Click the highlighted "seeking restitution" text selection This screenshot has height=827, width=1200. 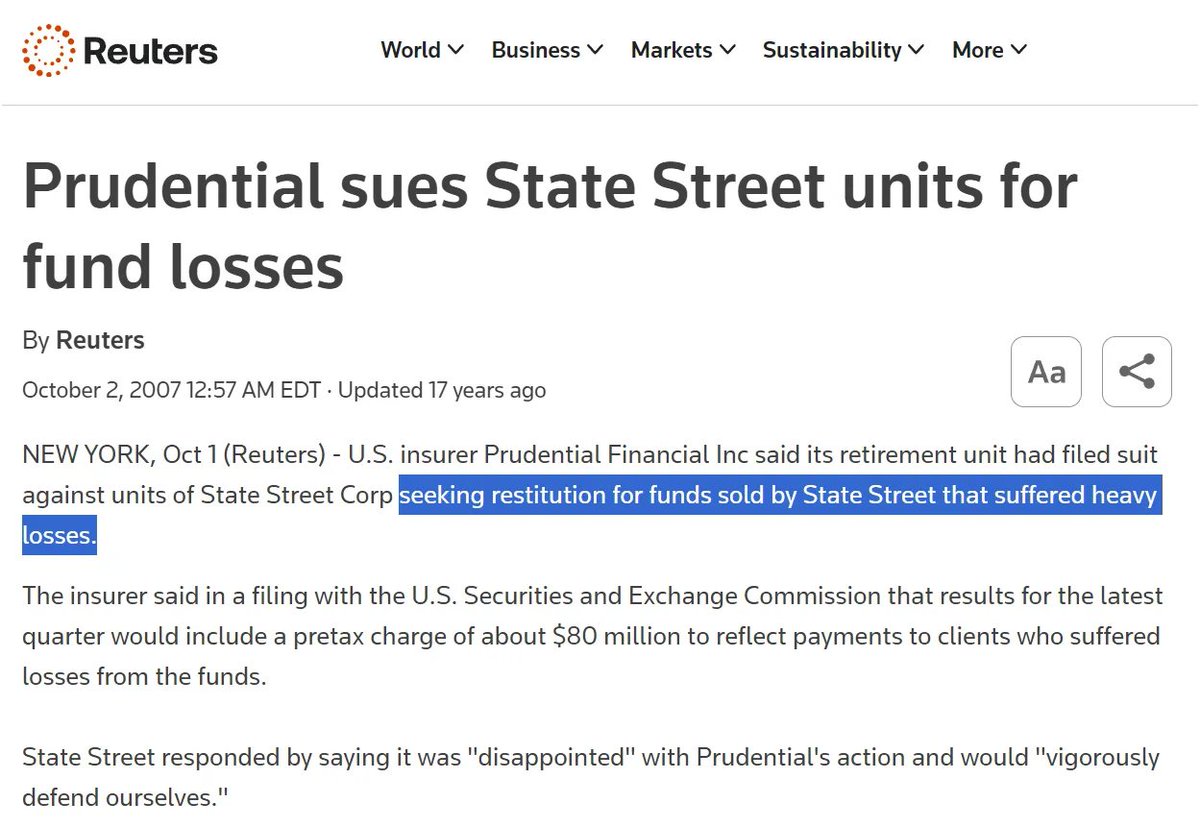[x=778, y=496]
